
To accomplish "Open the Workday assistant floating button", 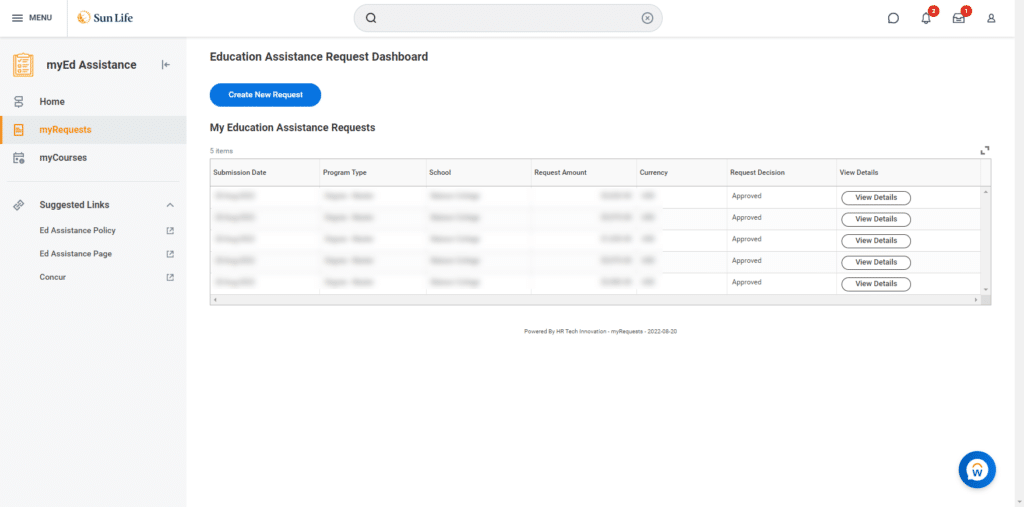I will tap(977, 469).
